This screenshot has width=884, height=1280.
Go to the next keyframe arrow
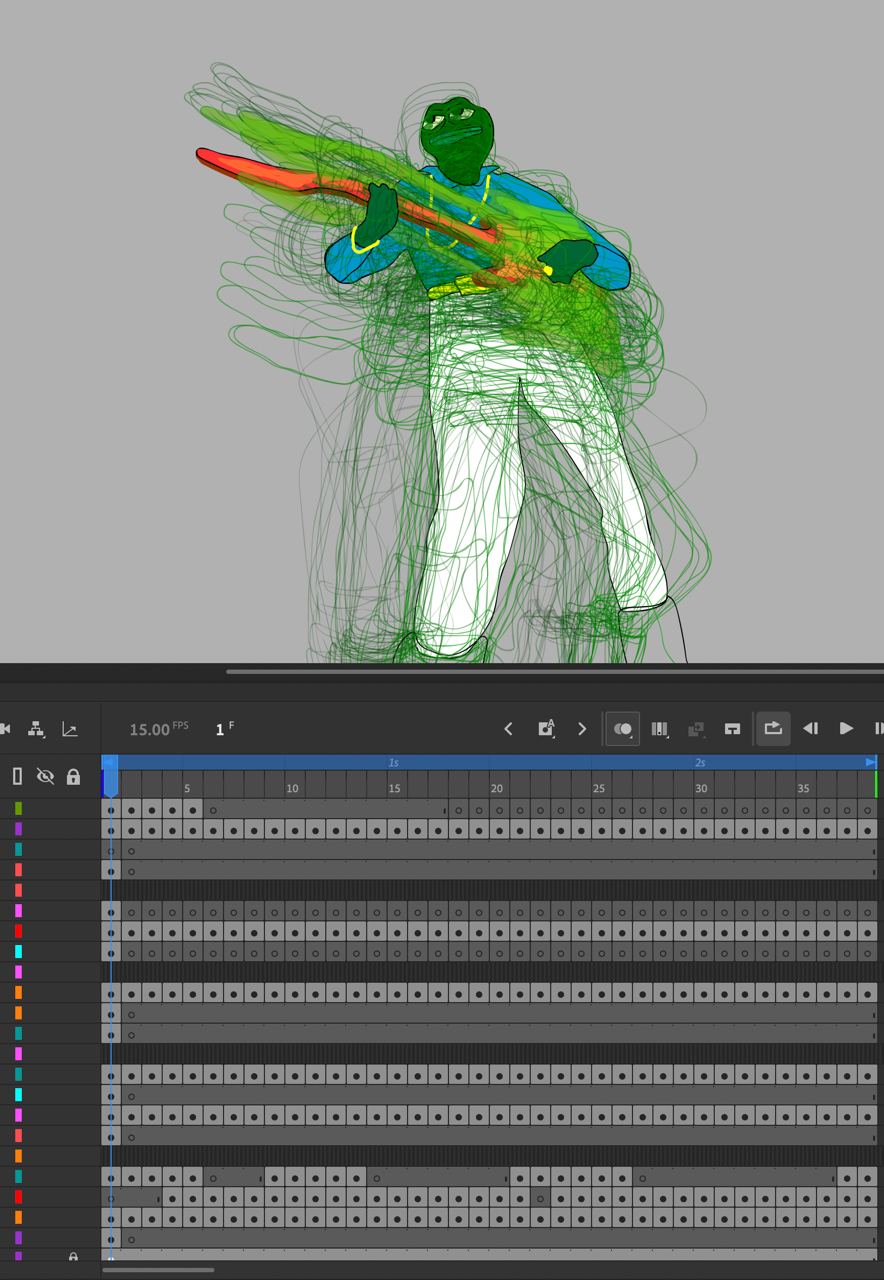click(582, 729)
